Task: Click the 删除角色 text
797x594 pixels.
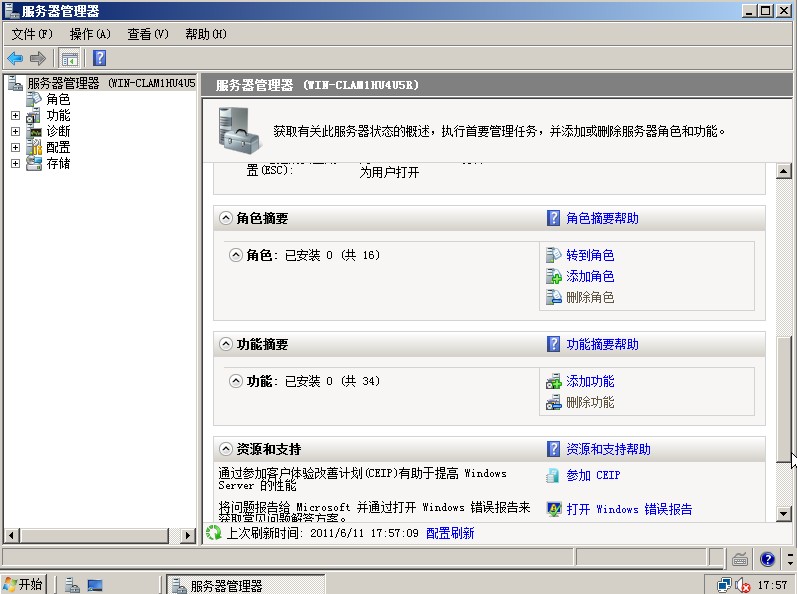Action: click(x=590, y=297)
